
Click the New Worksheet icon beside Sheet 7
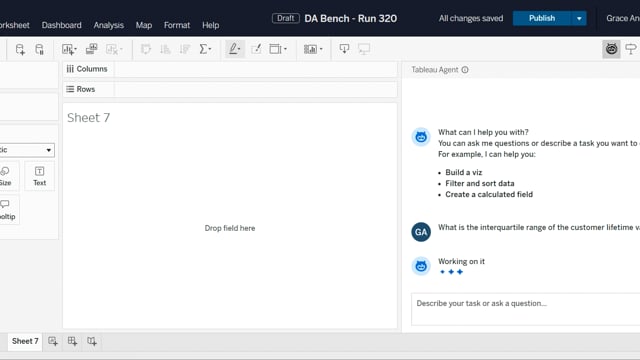(53, 341)
